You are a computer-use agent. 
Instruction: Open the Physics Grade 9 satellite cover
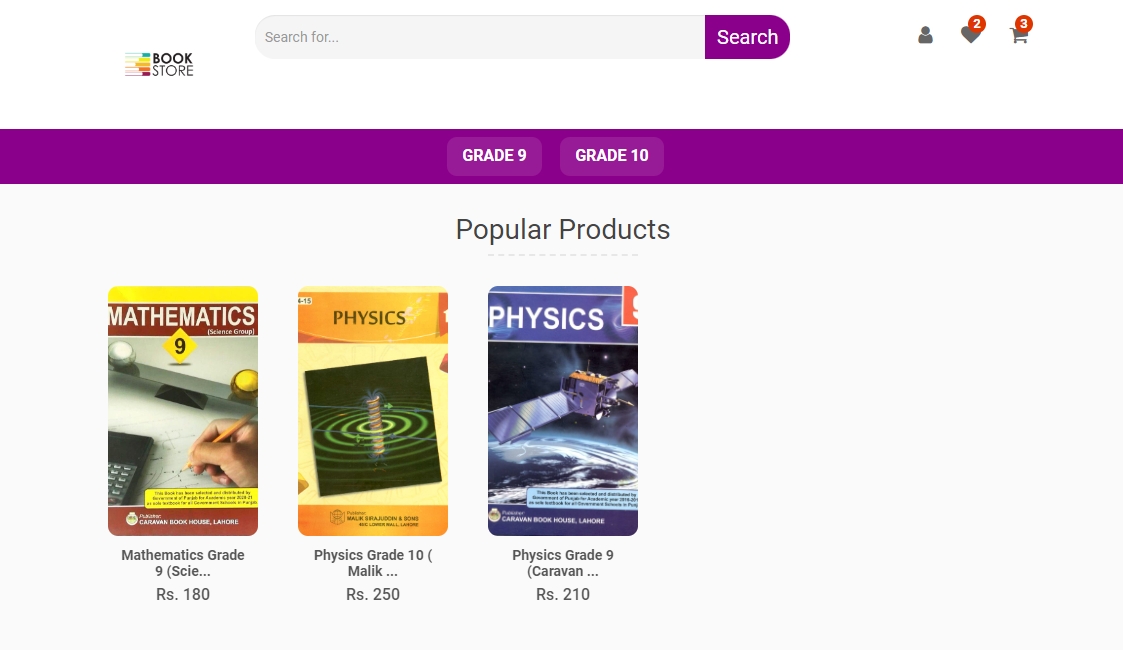point(563,411)
